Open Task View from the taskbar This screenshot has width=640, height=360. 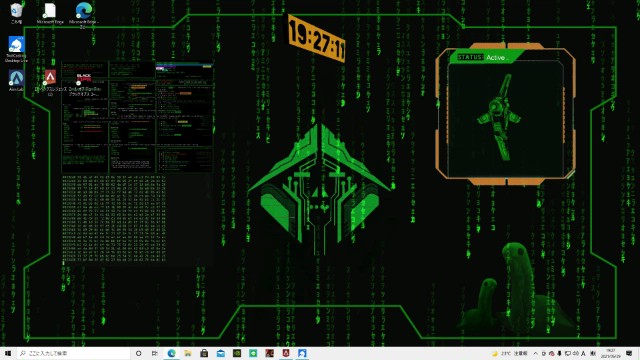(155, 353)
